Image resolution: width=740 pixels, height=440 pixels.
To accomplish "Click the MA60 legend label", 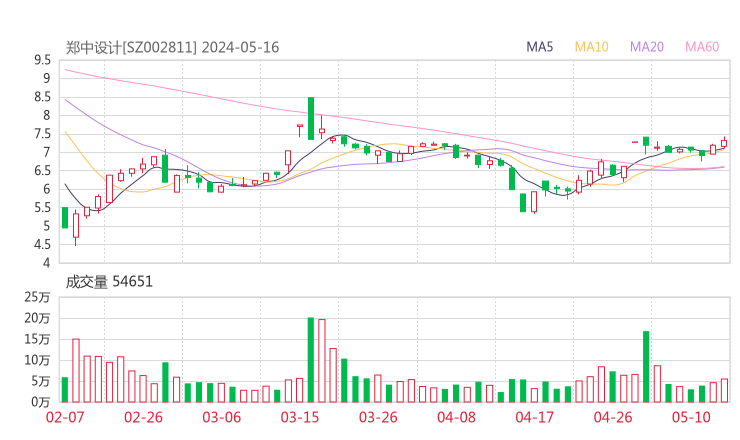I will [x=702, y=47].
